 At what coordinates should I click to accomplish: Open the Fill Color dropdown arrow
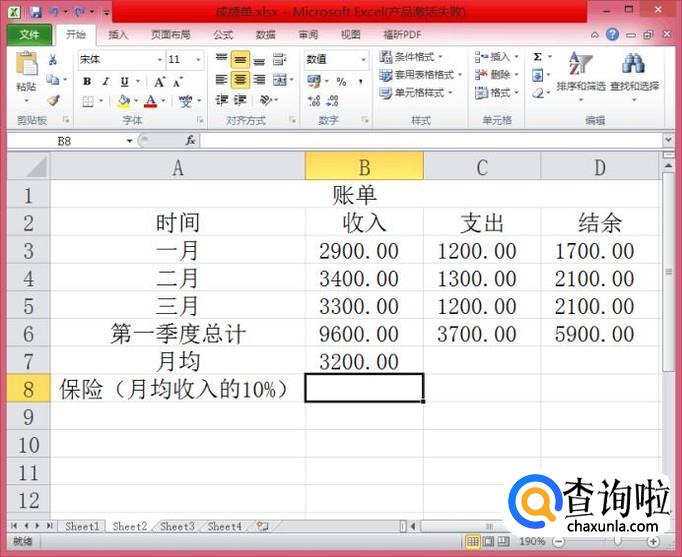136,101
